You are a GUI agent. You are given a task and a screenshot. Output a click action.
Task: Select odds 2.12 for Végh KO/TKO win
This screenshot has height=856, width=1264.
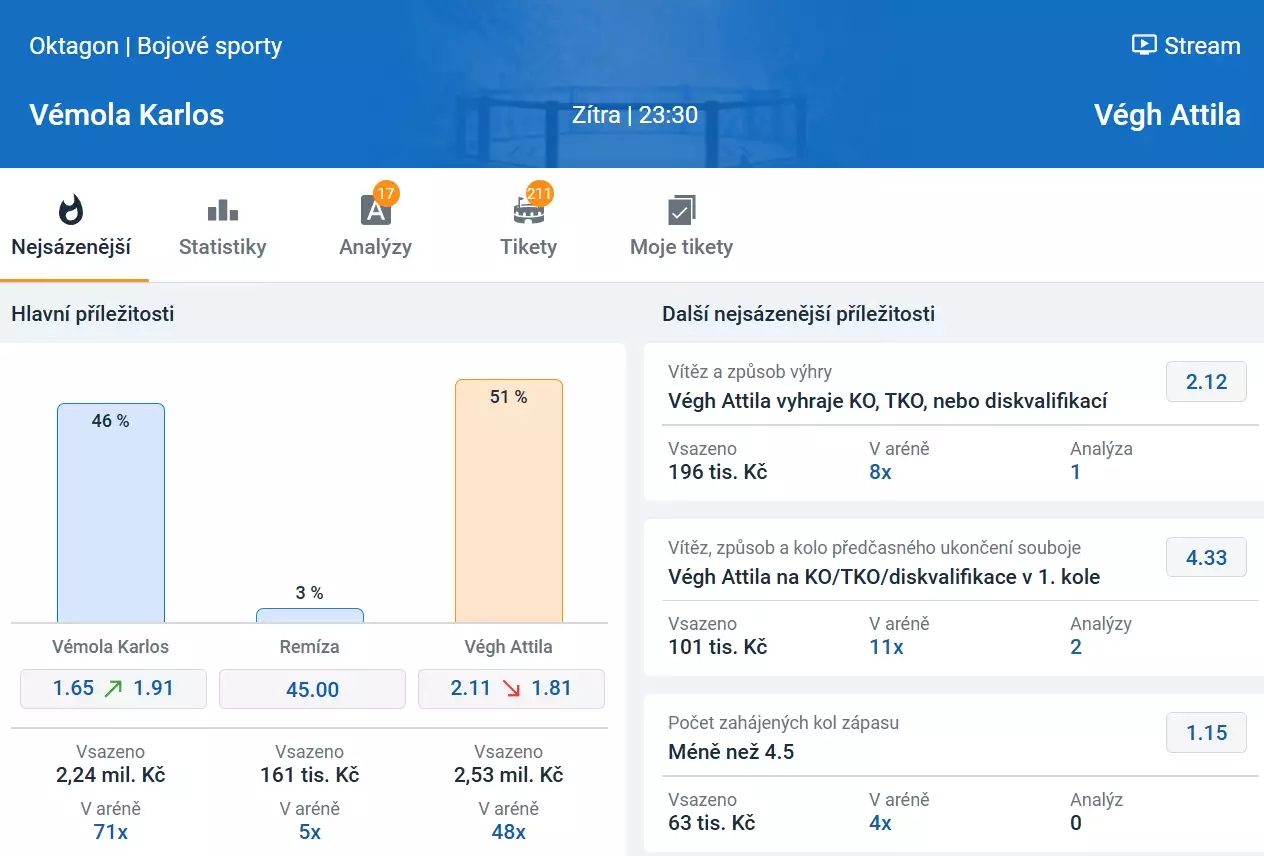tap(1206, 381)
